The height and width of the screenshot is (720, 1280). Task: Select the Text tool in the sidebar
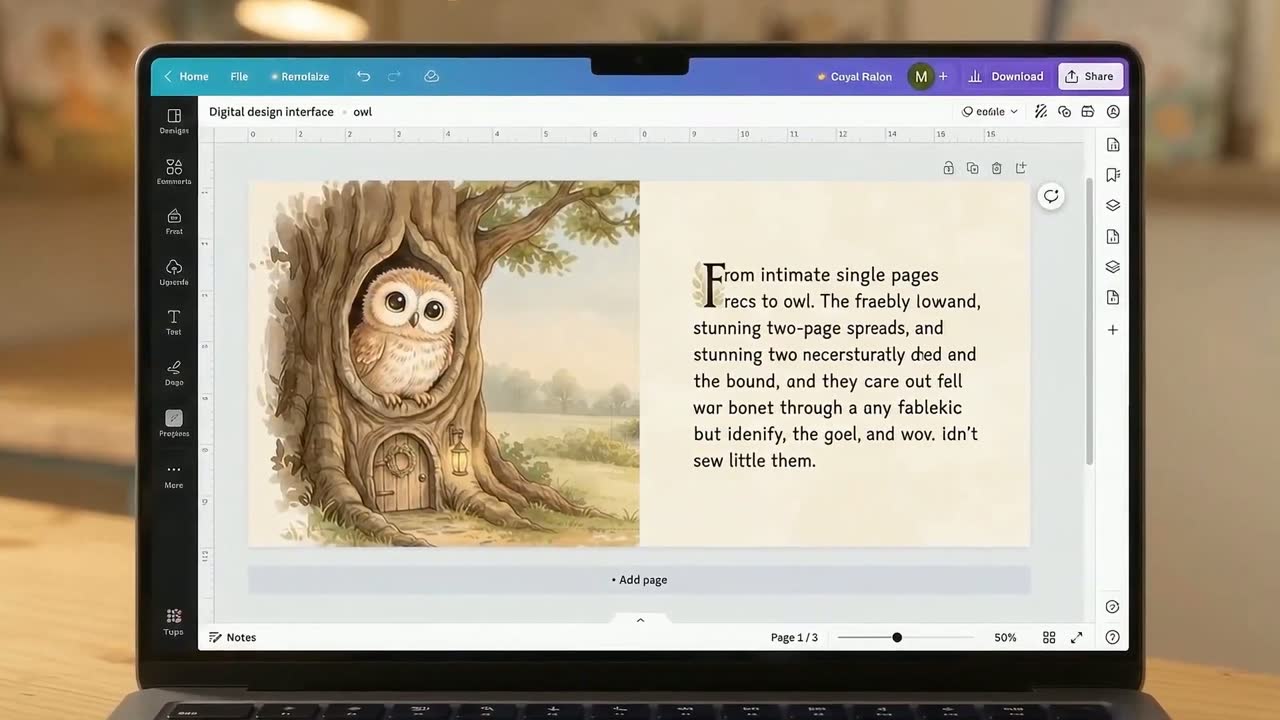click(174, 322)
